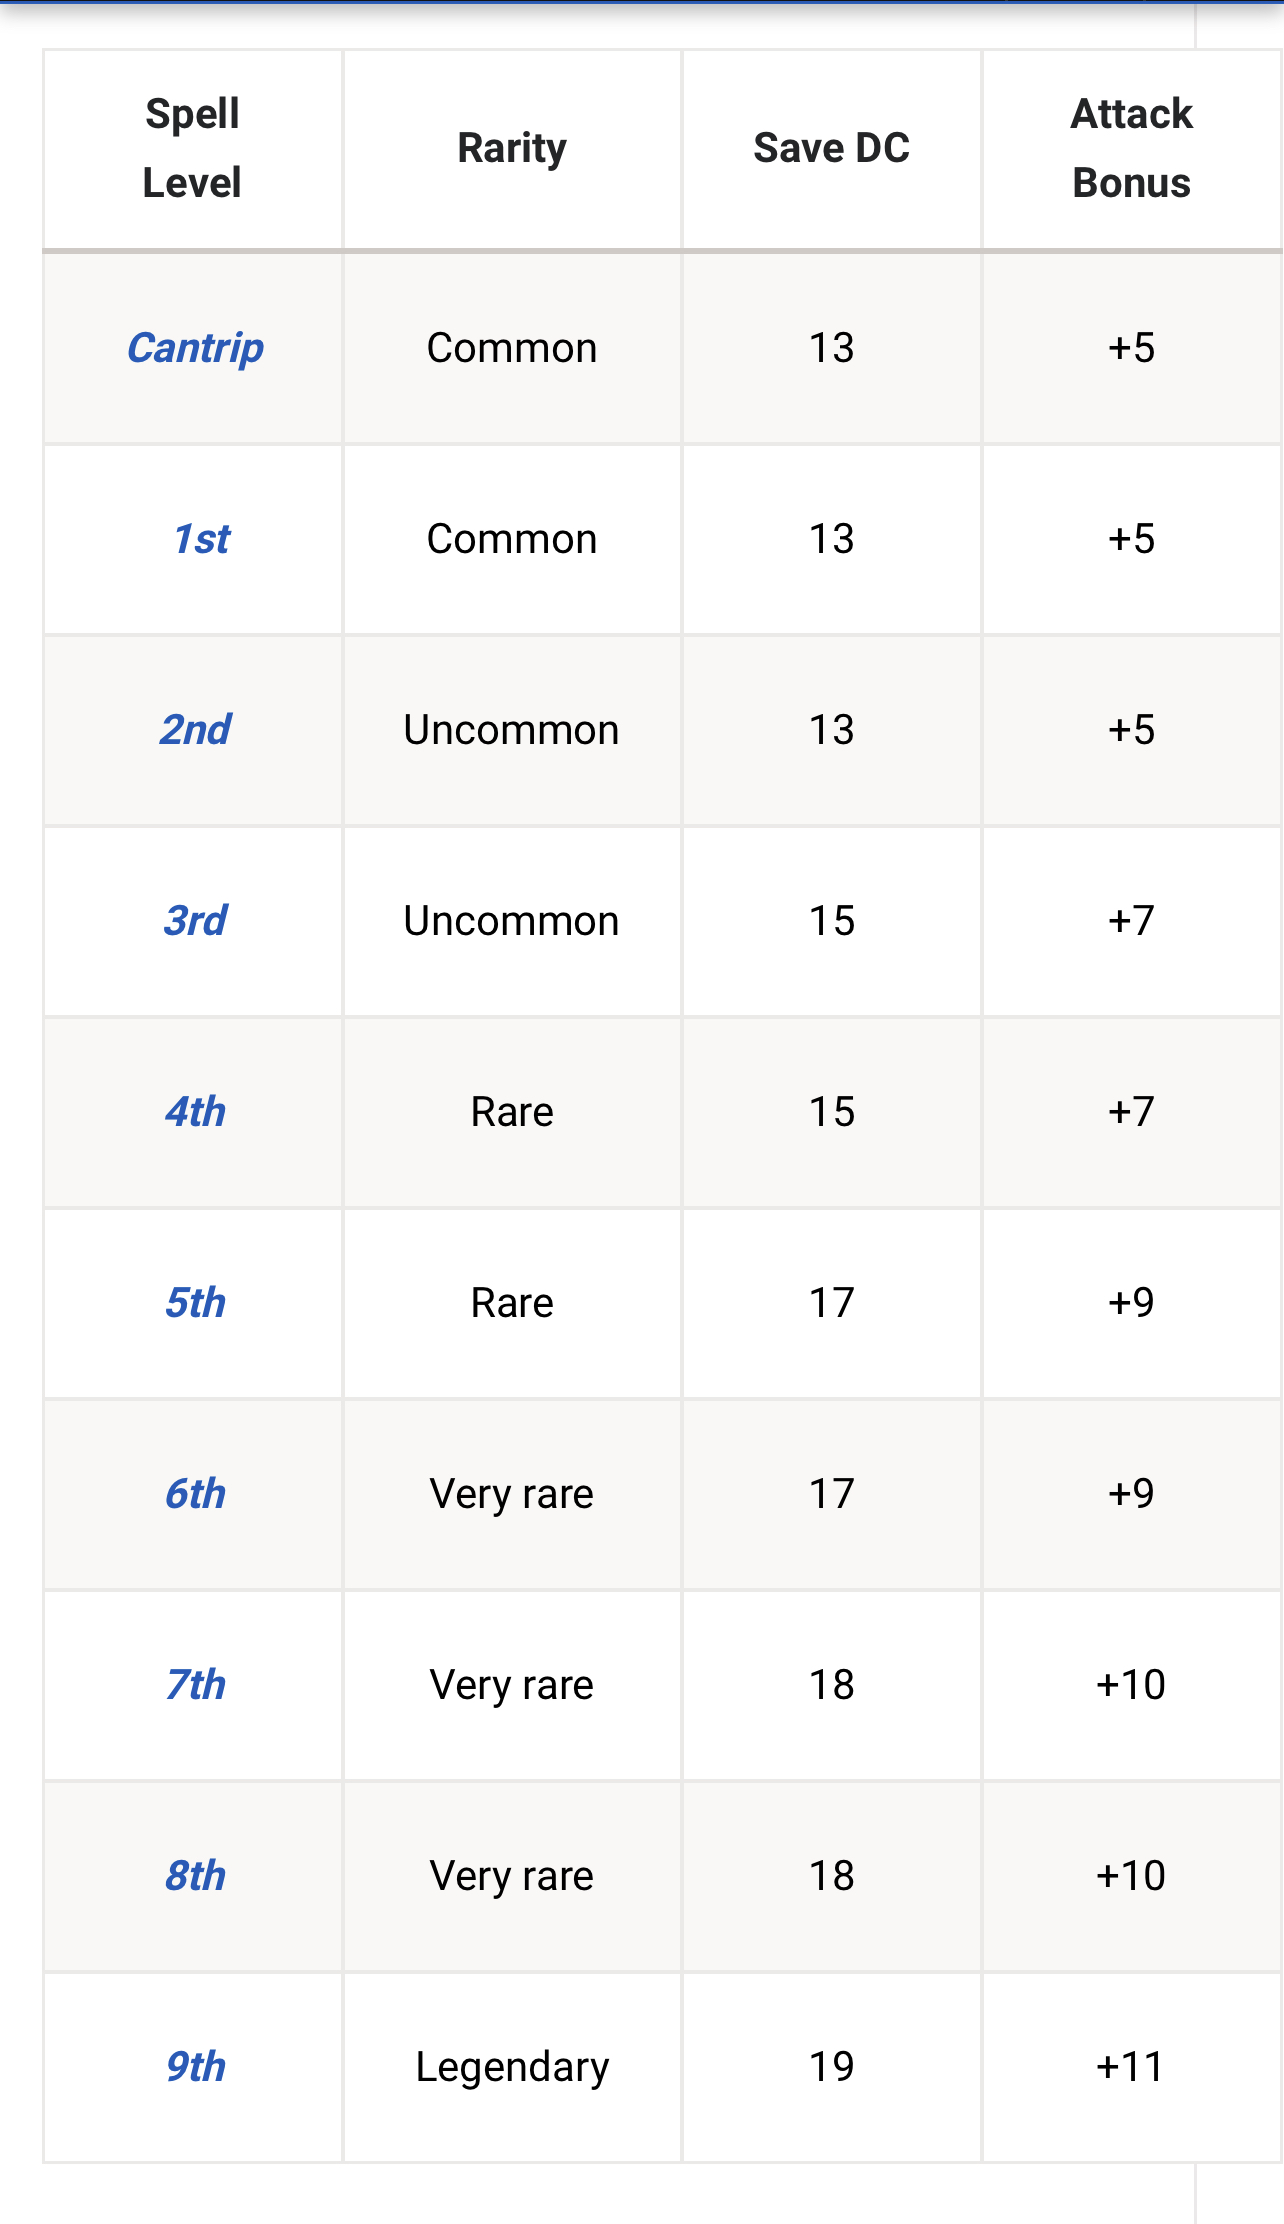Follow the 2nd spell level link
Image resolution: width=1284 pixels, height=2224 pixels.
(x=195, y=730)
